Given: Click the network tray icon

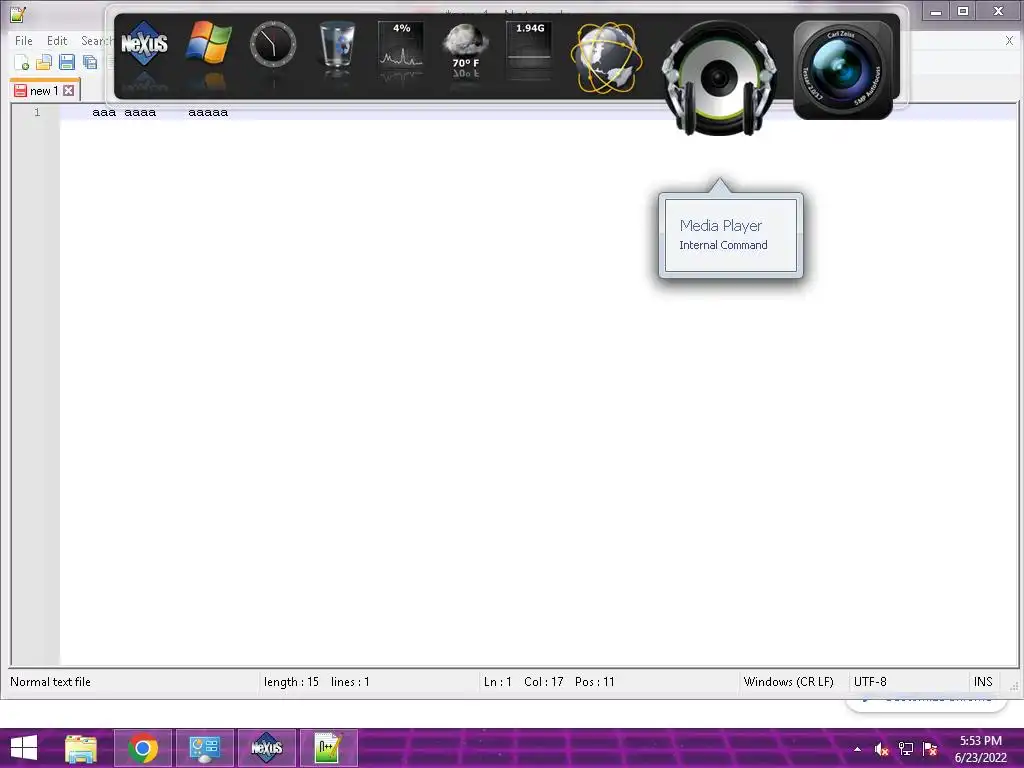Looking at the screenshot, I should tap(906, 749).
